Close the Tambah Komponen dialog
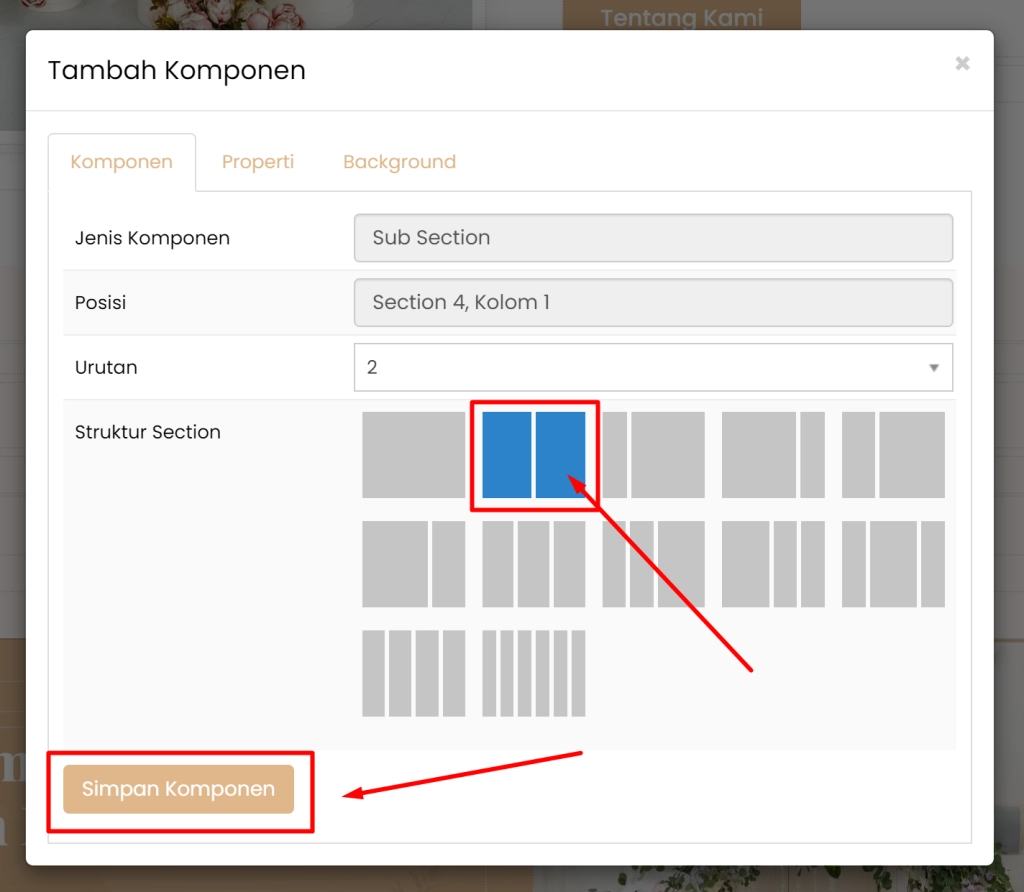The width and height of the screenshot is (1024, 892). click(962, 64)
